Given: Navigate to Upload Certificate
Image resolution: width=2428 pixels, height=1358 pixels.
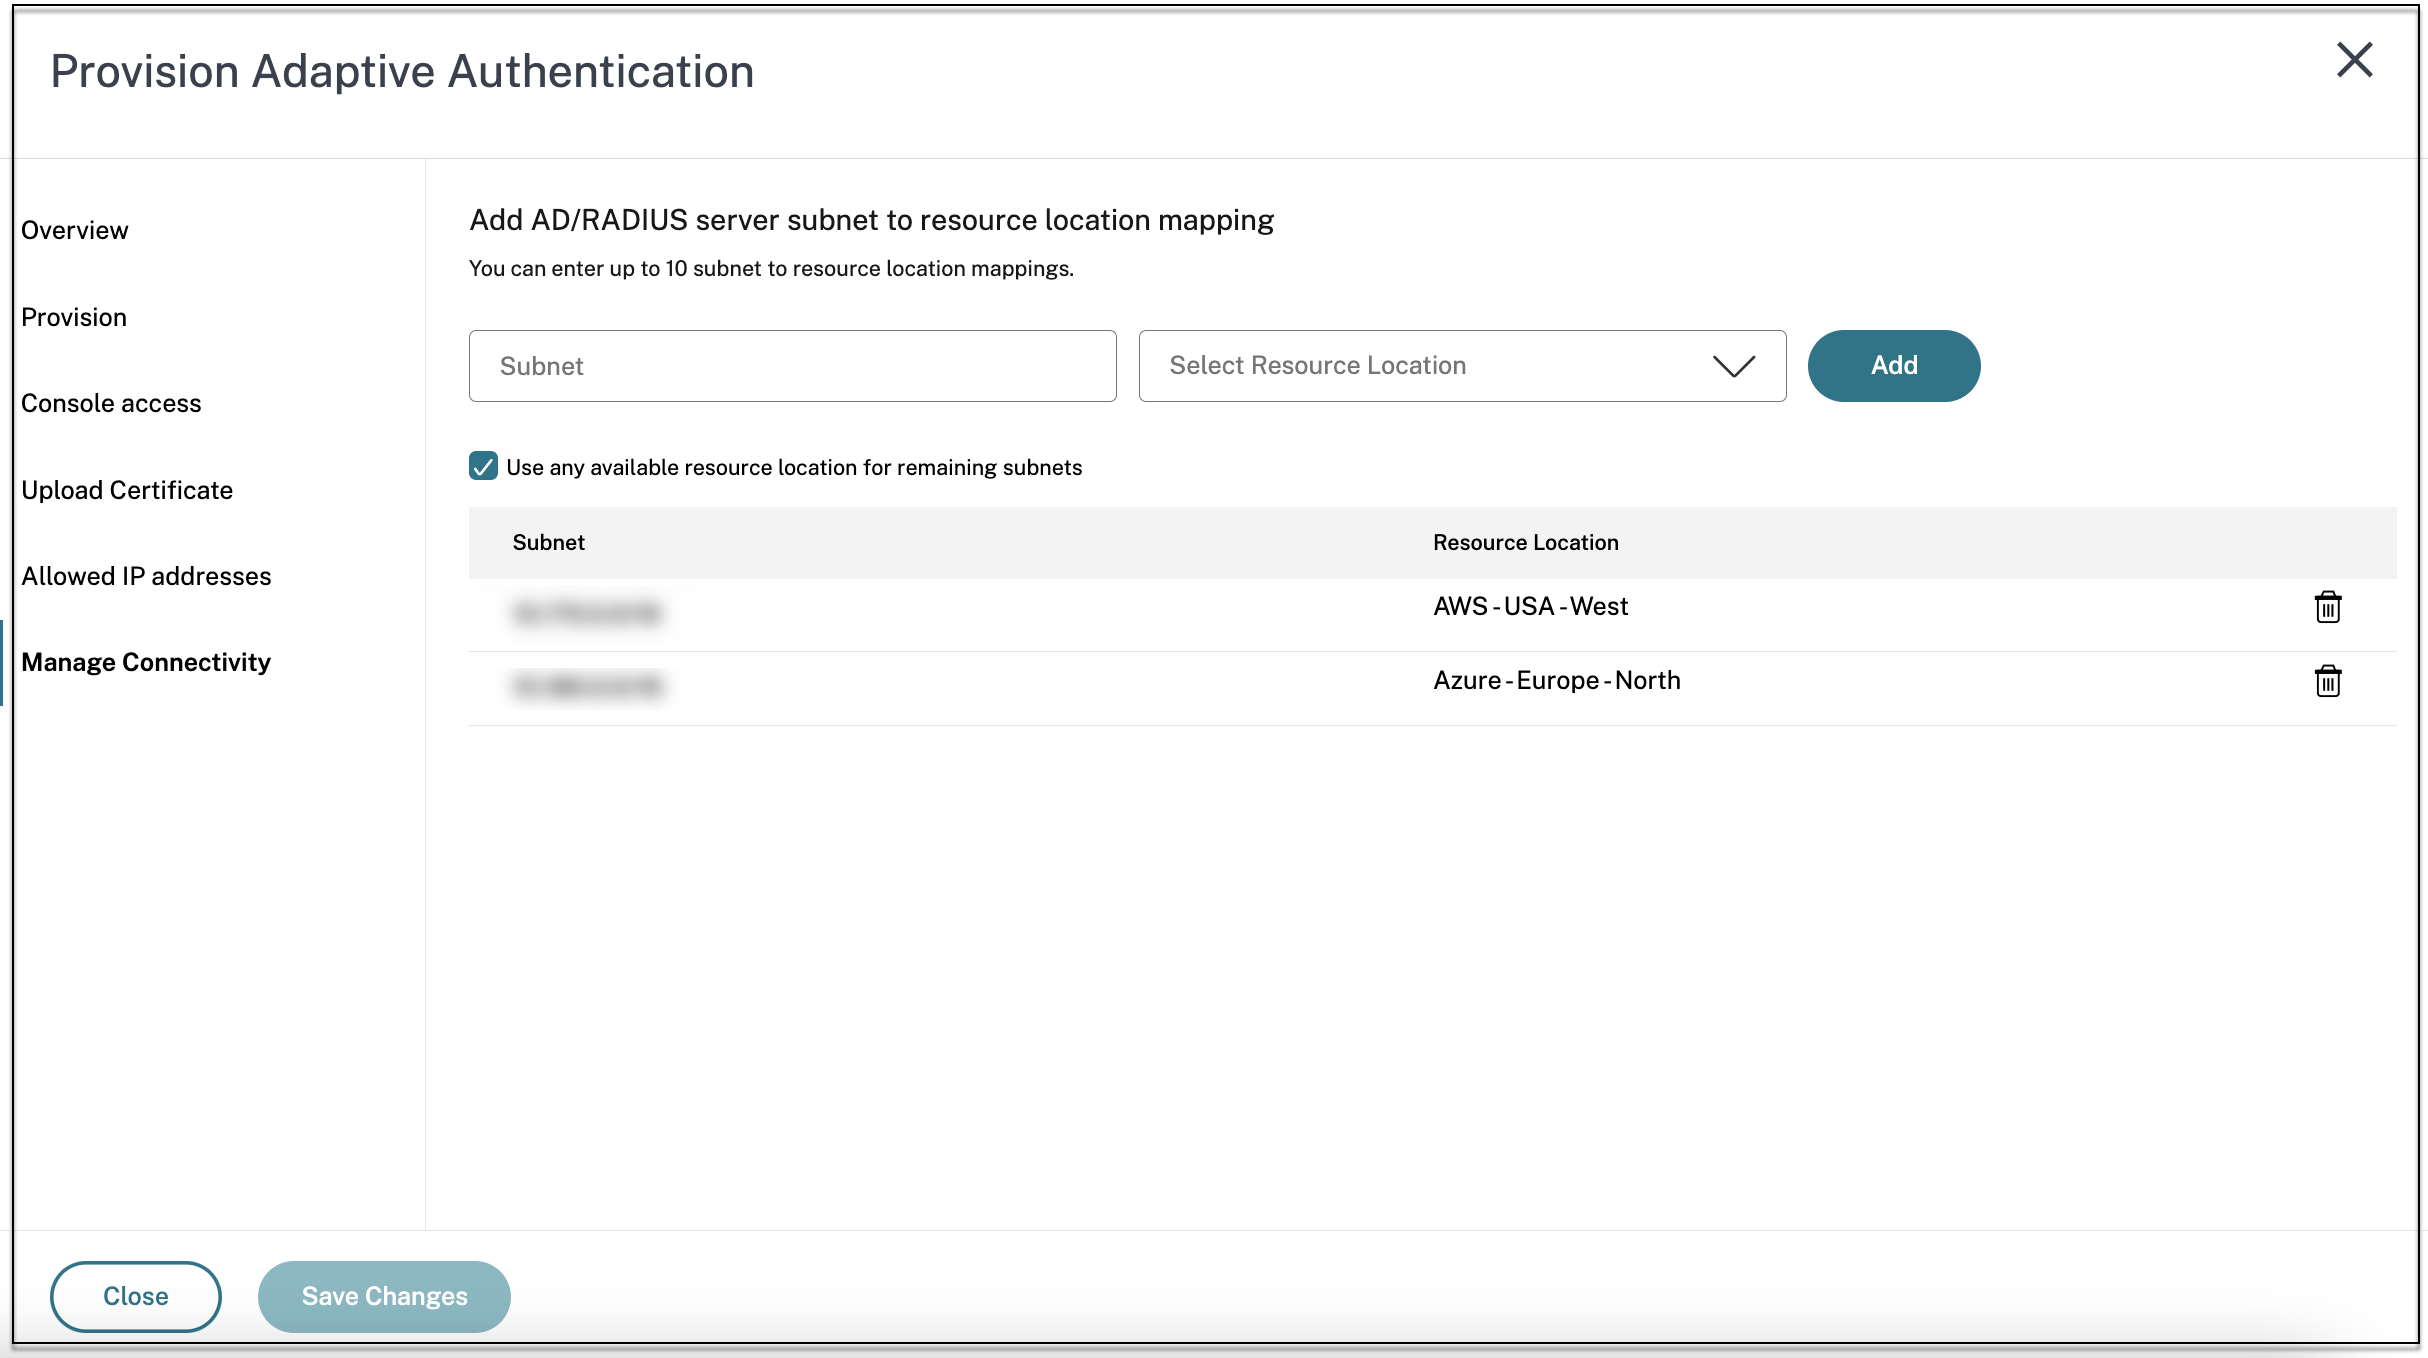Looking at the screenshot, I should [x=127, y=490].
